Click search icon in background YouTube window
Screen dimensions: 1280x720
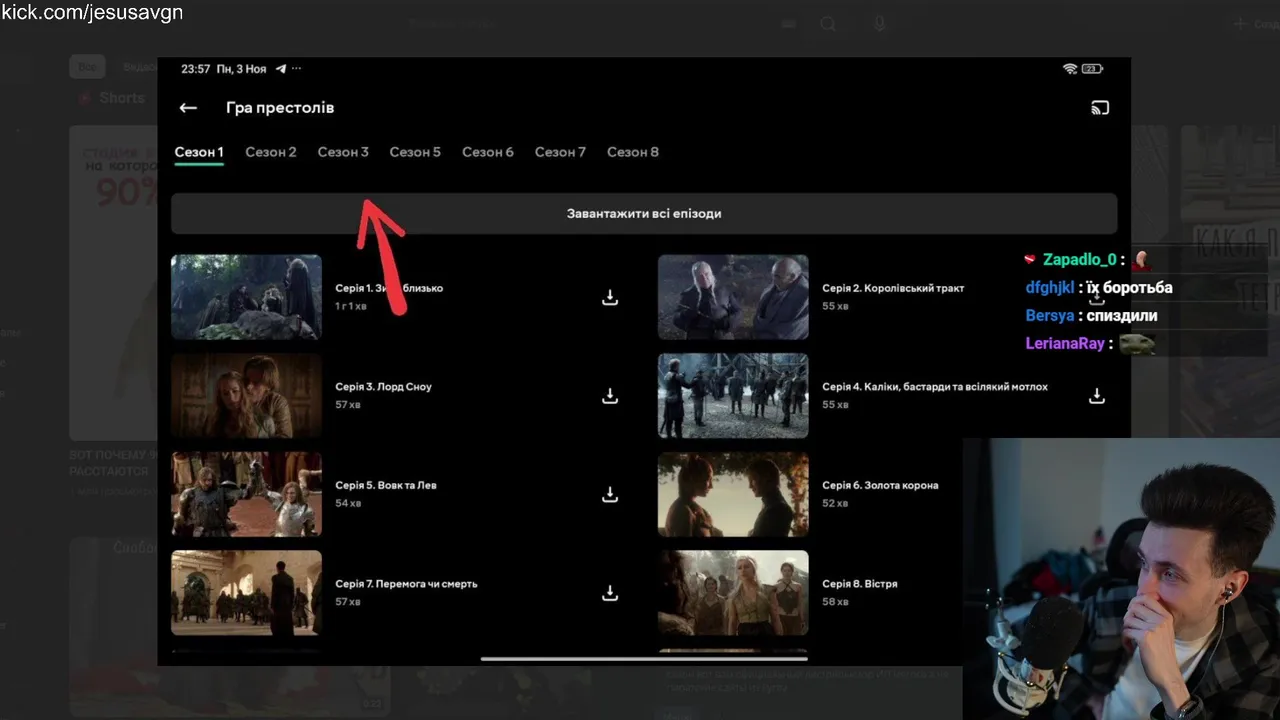pos(828,24)
